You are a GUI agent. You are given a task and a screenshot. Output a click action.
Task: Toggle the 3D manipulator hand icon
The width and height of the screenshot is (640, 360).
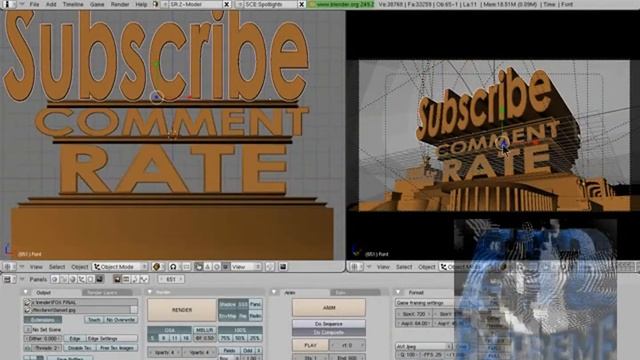198,267
